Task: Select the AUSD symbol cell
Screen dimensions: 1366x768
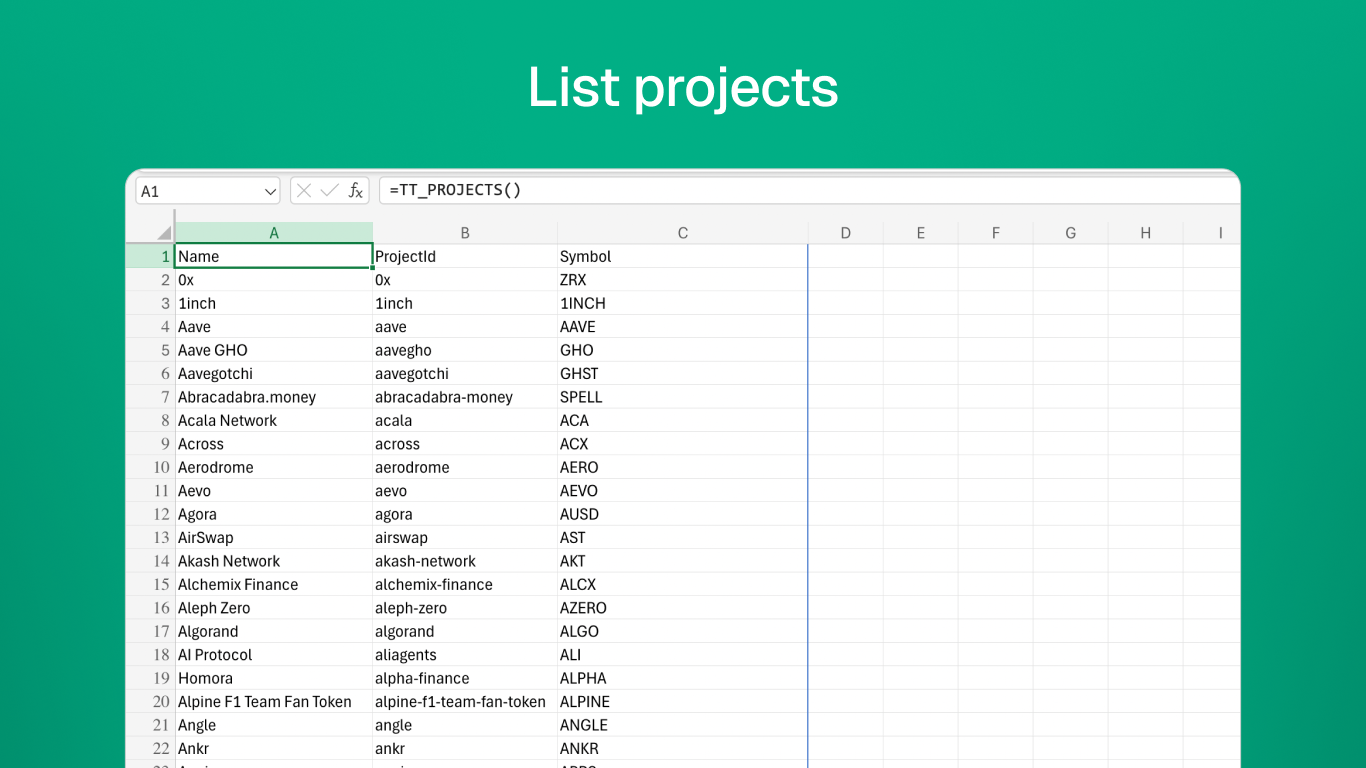Action: 683,514
